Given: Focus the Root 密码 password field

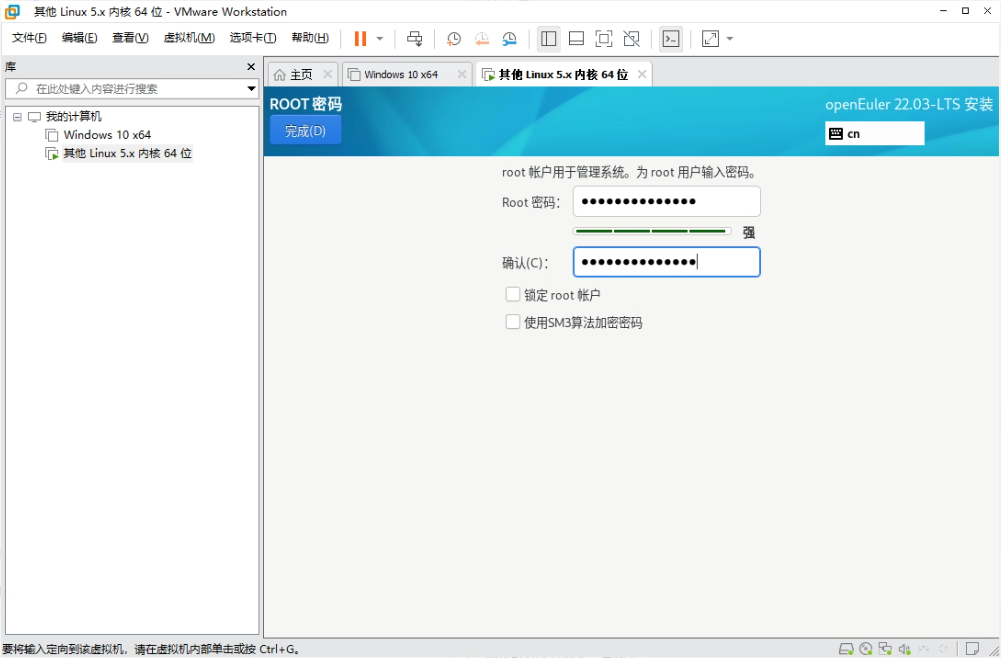Looking at the screenshot, I should coord(666,202).
